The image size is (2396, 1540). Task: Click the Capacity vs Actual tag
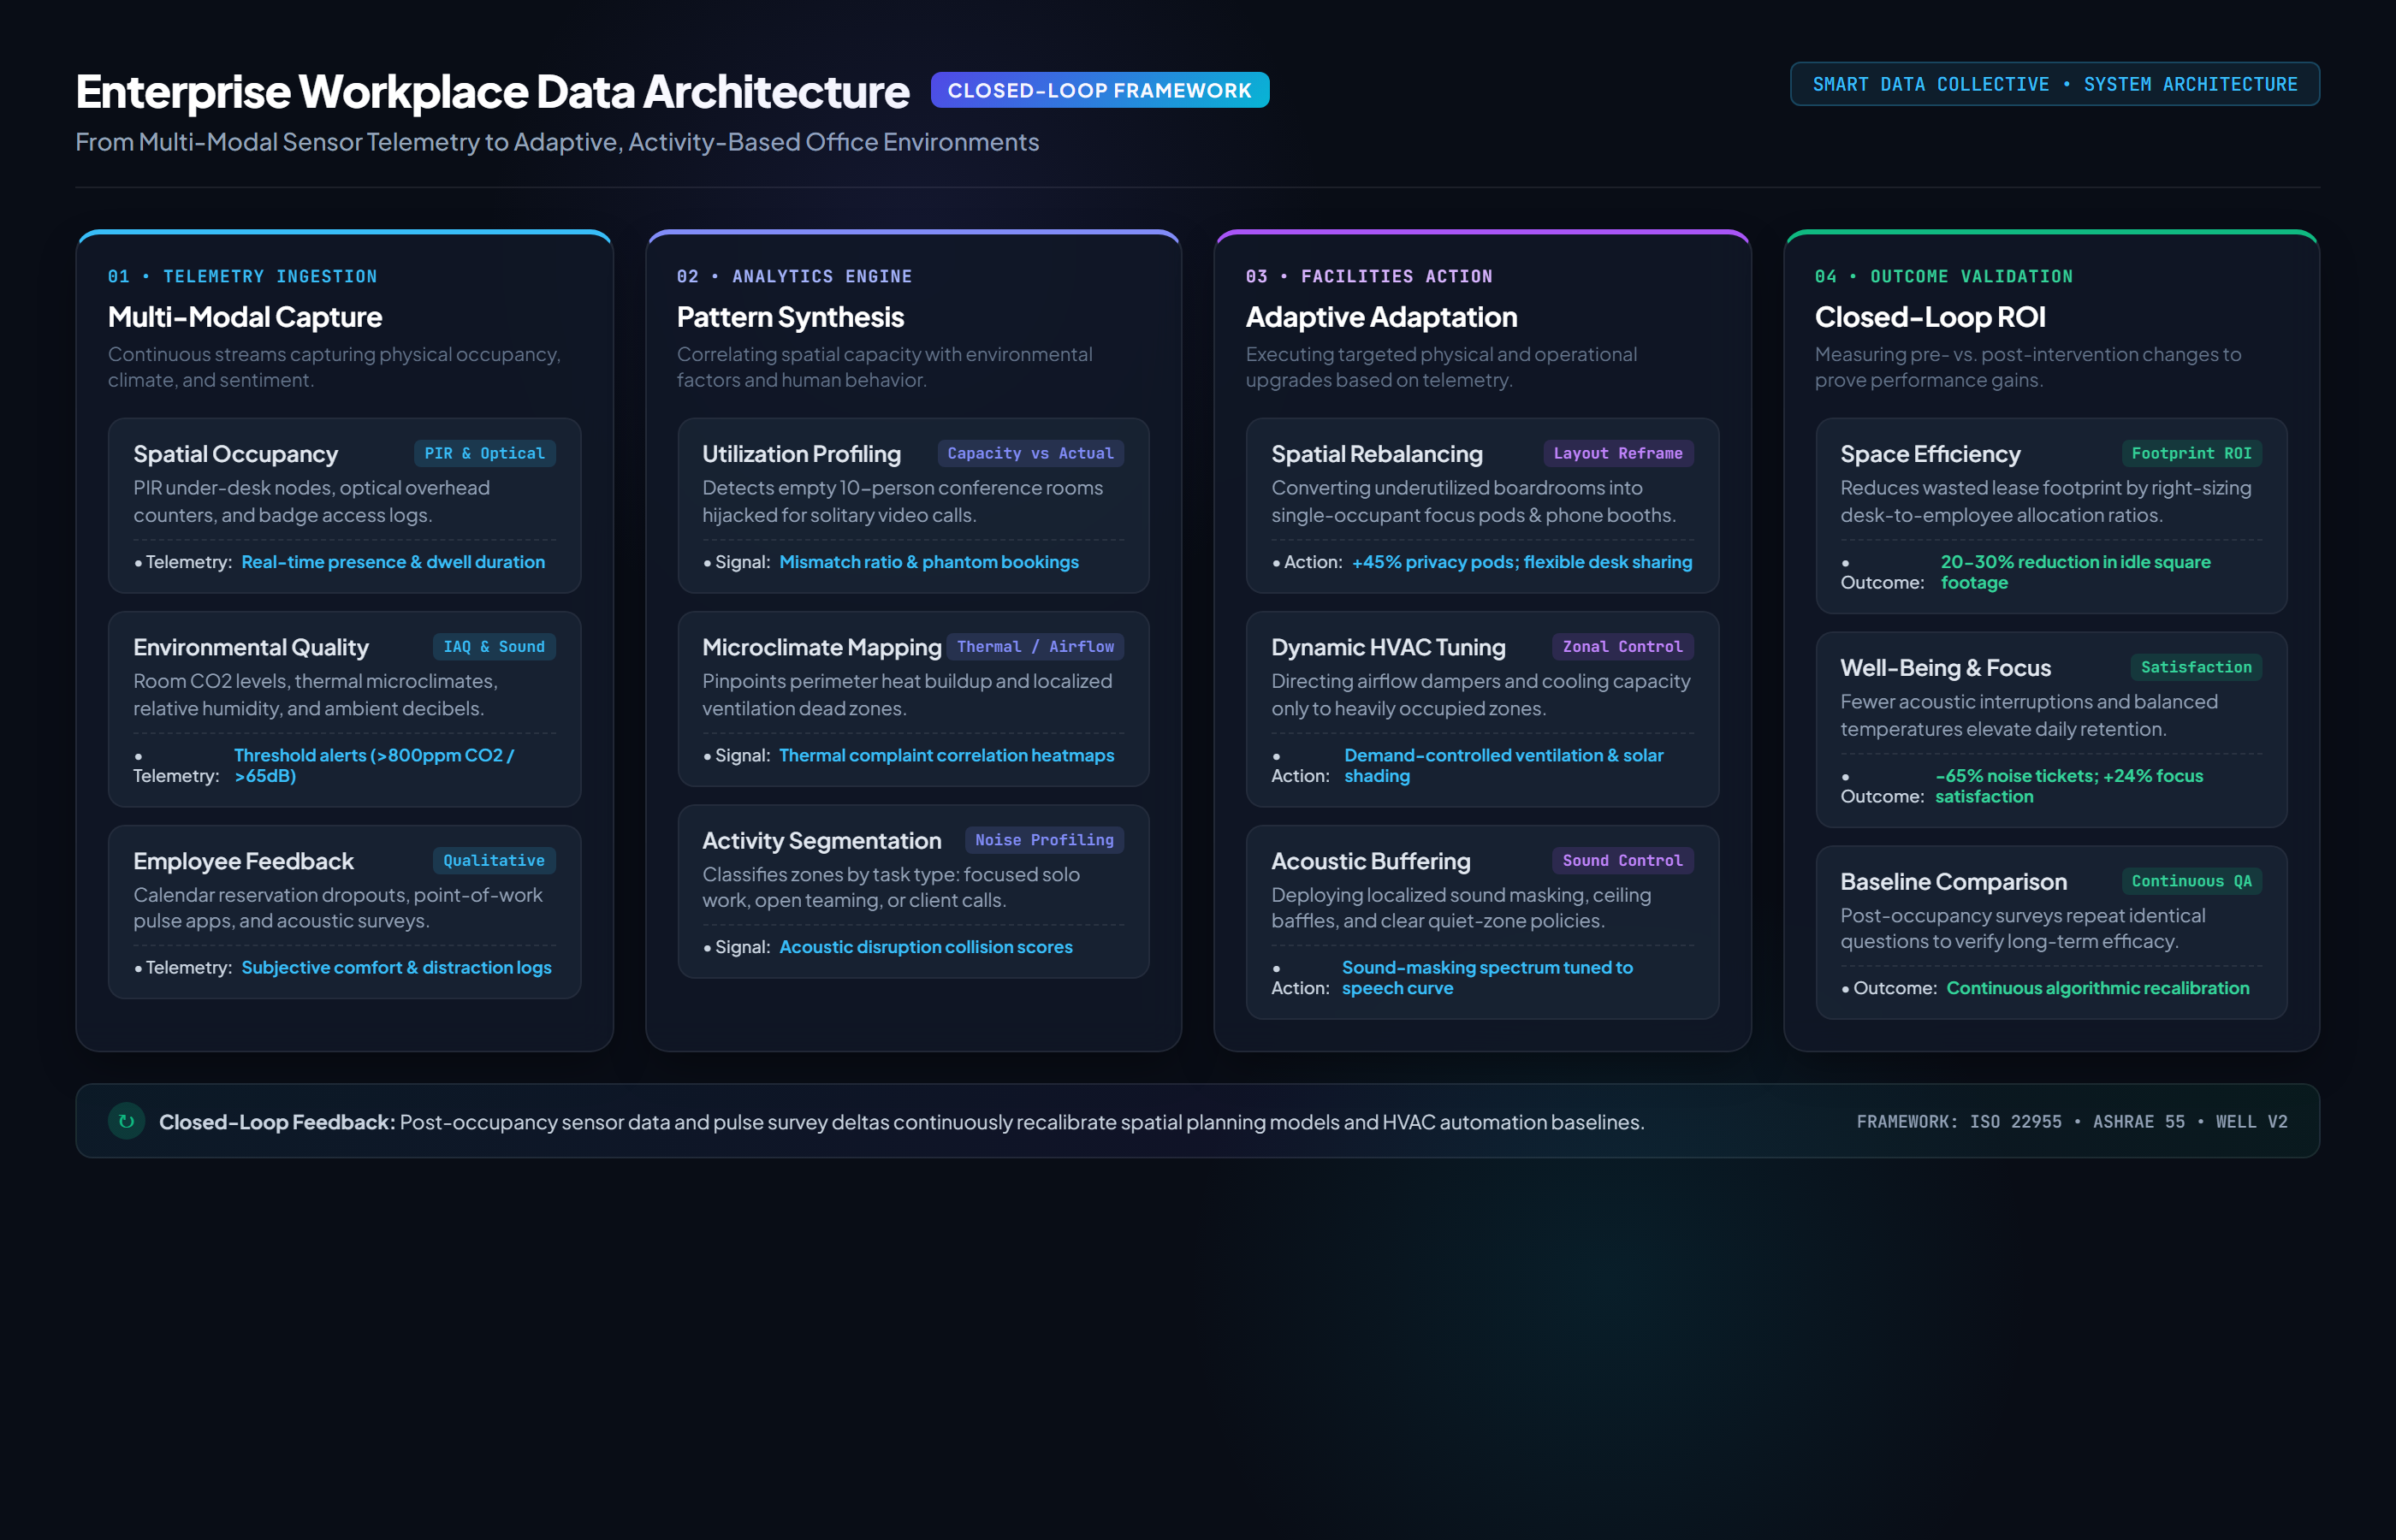[x=1030, y=453]
